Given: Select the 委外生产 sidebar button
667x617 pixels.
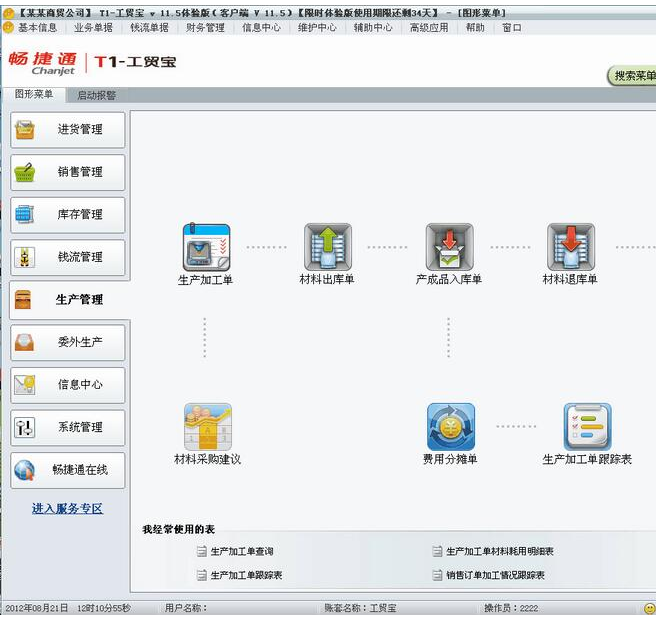Looking at the screenshot, I should pos(68,343).
